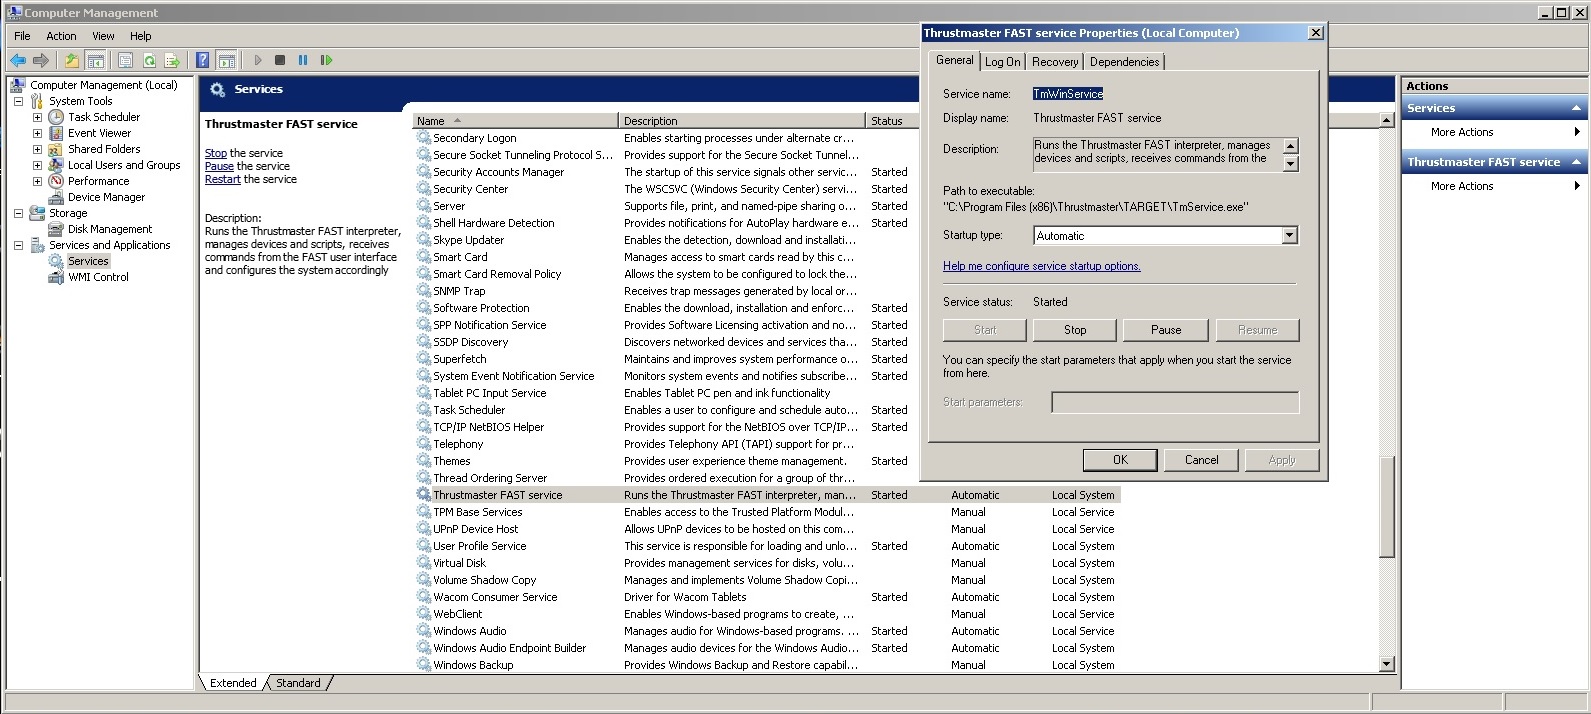Image resolution: width=1591 pixels, height=714 pixels.
Task: Click the Back arrow in the toolbar
Action: pos(18,60)
